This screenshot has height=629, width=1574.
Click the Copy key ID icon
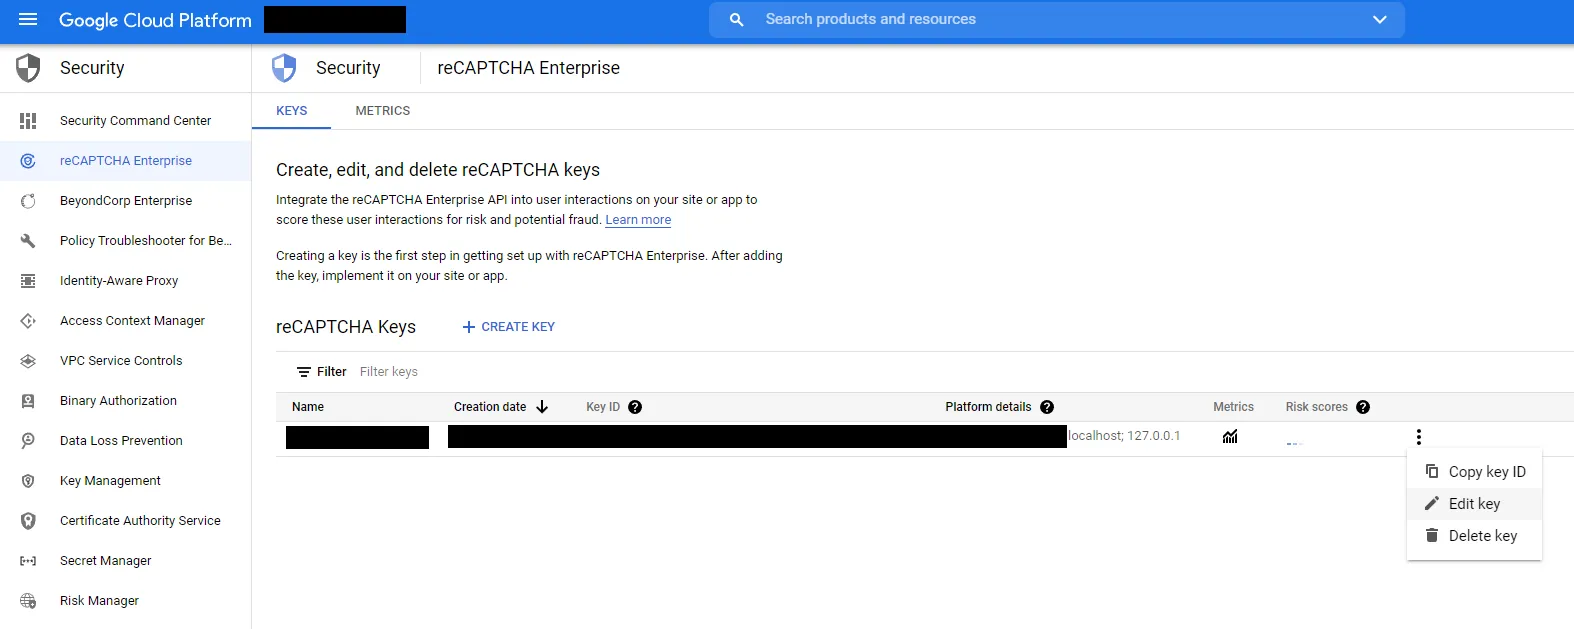[x=1432, y=471]
